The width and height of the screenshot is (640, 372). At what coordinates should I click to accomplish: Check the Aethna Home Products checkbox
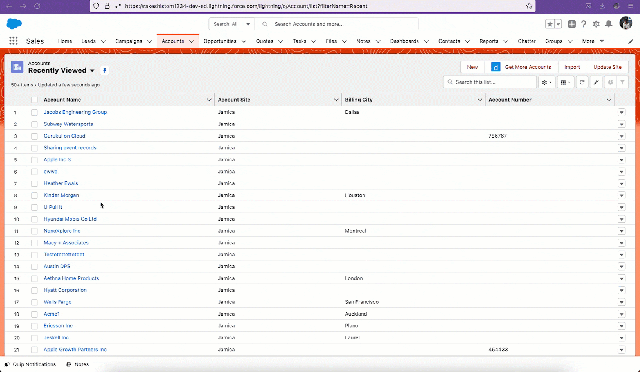(x=34, y=278)
